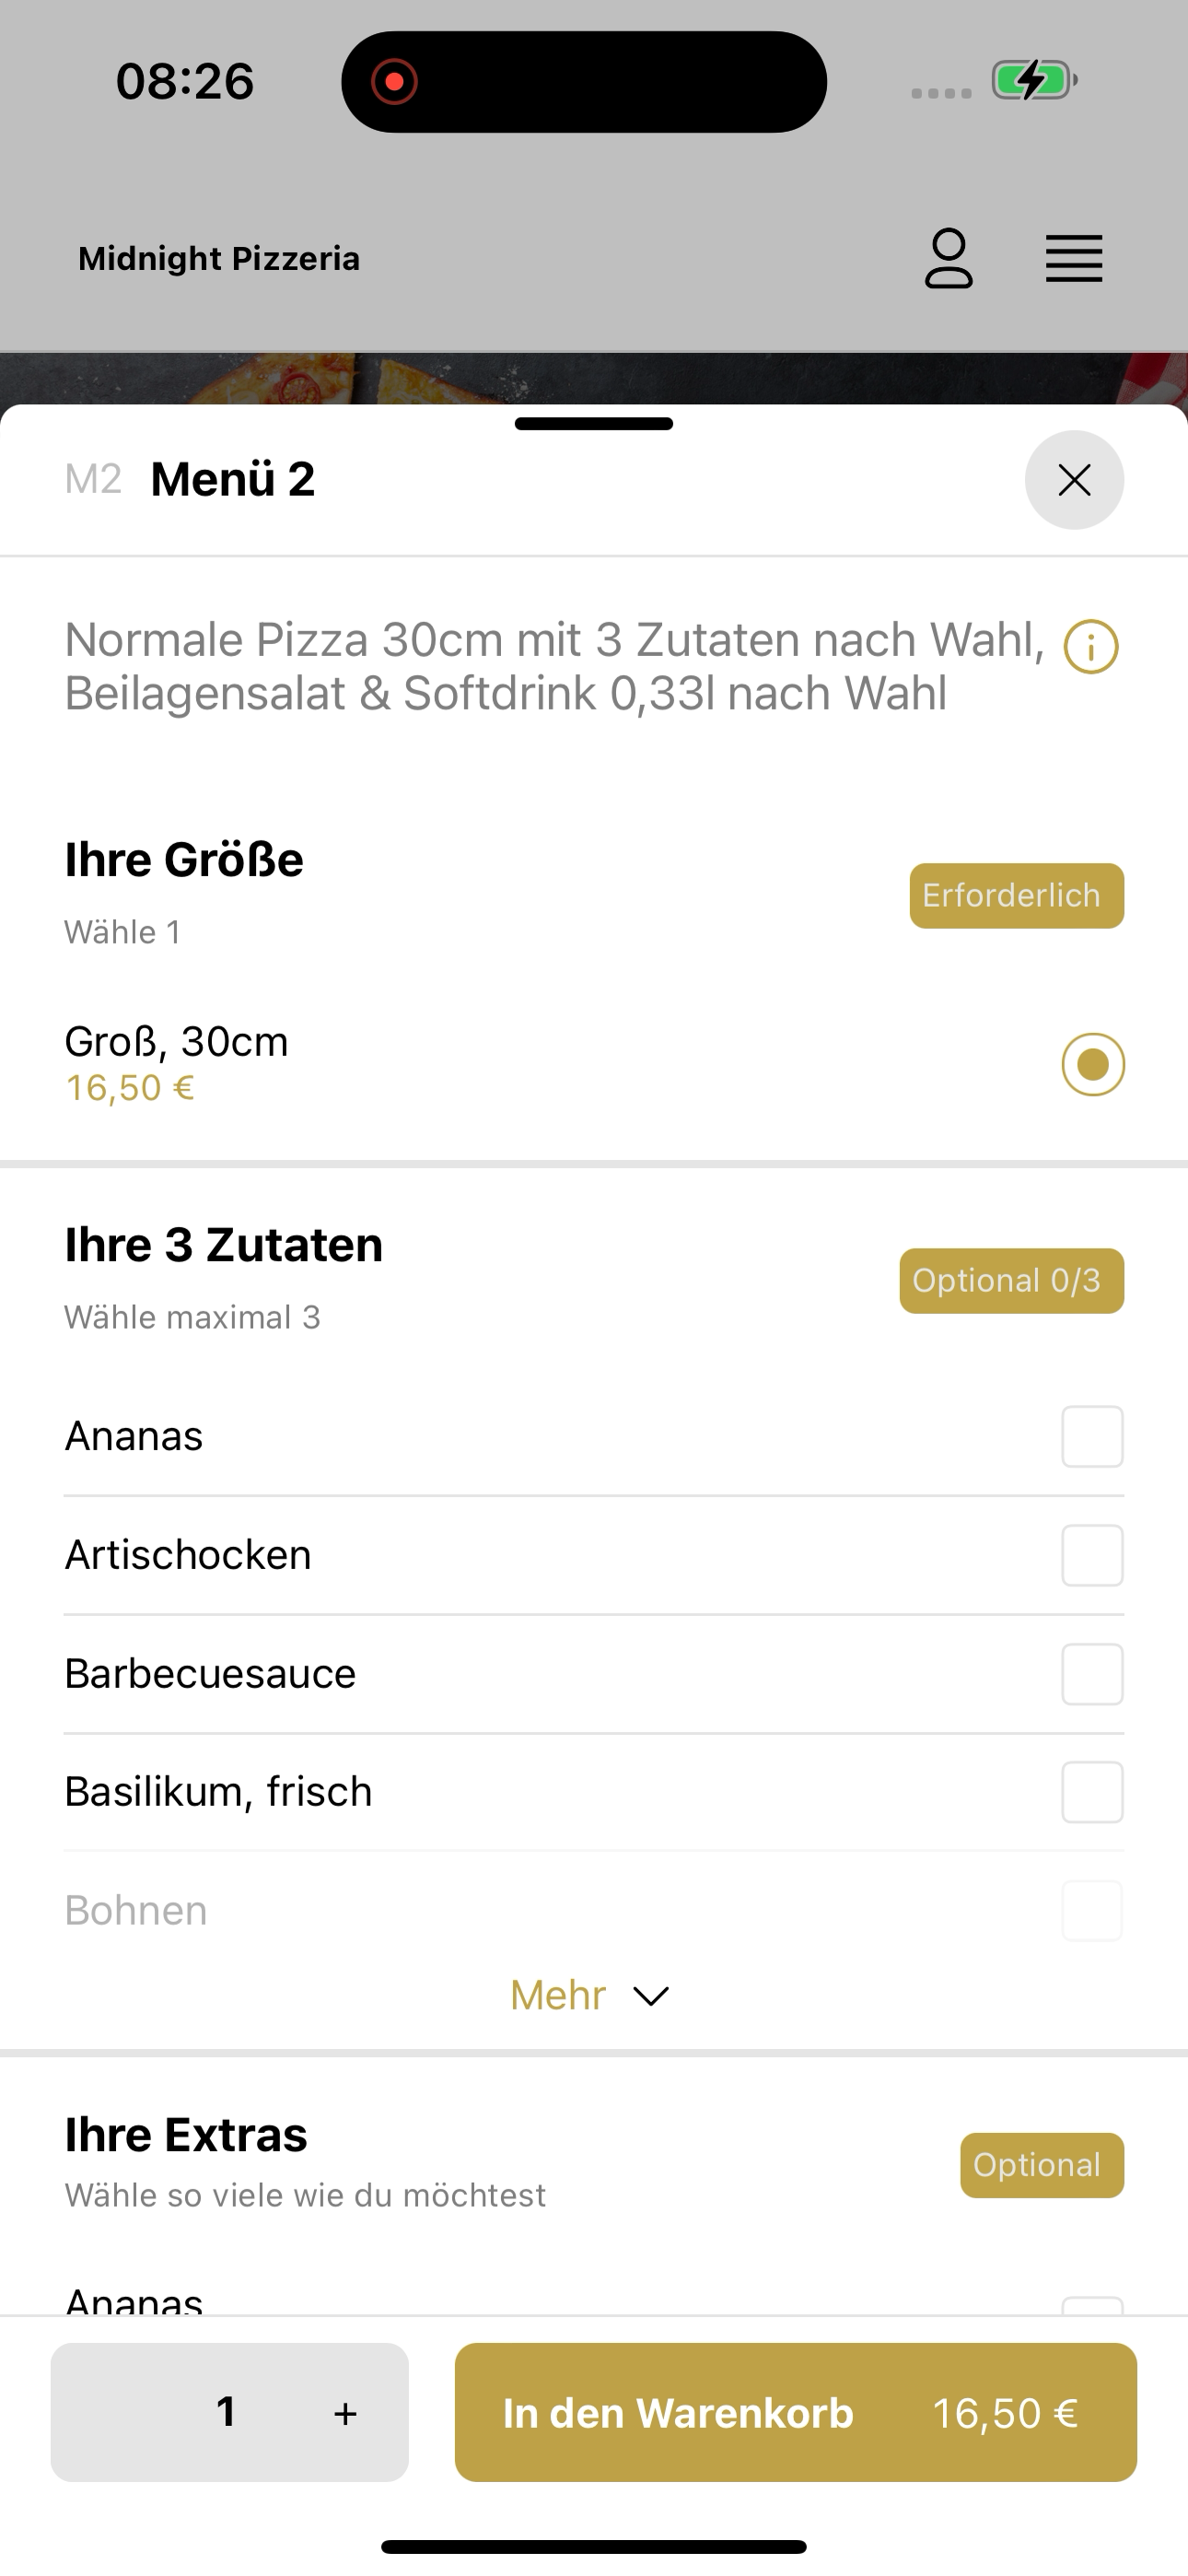This screenshot has width=1188, height=2576.
Task: Check the Ananas ingredient box
Action: point(1092,1437)
